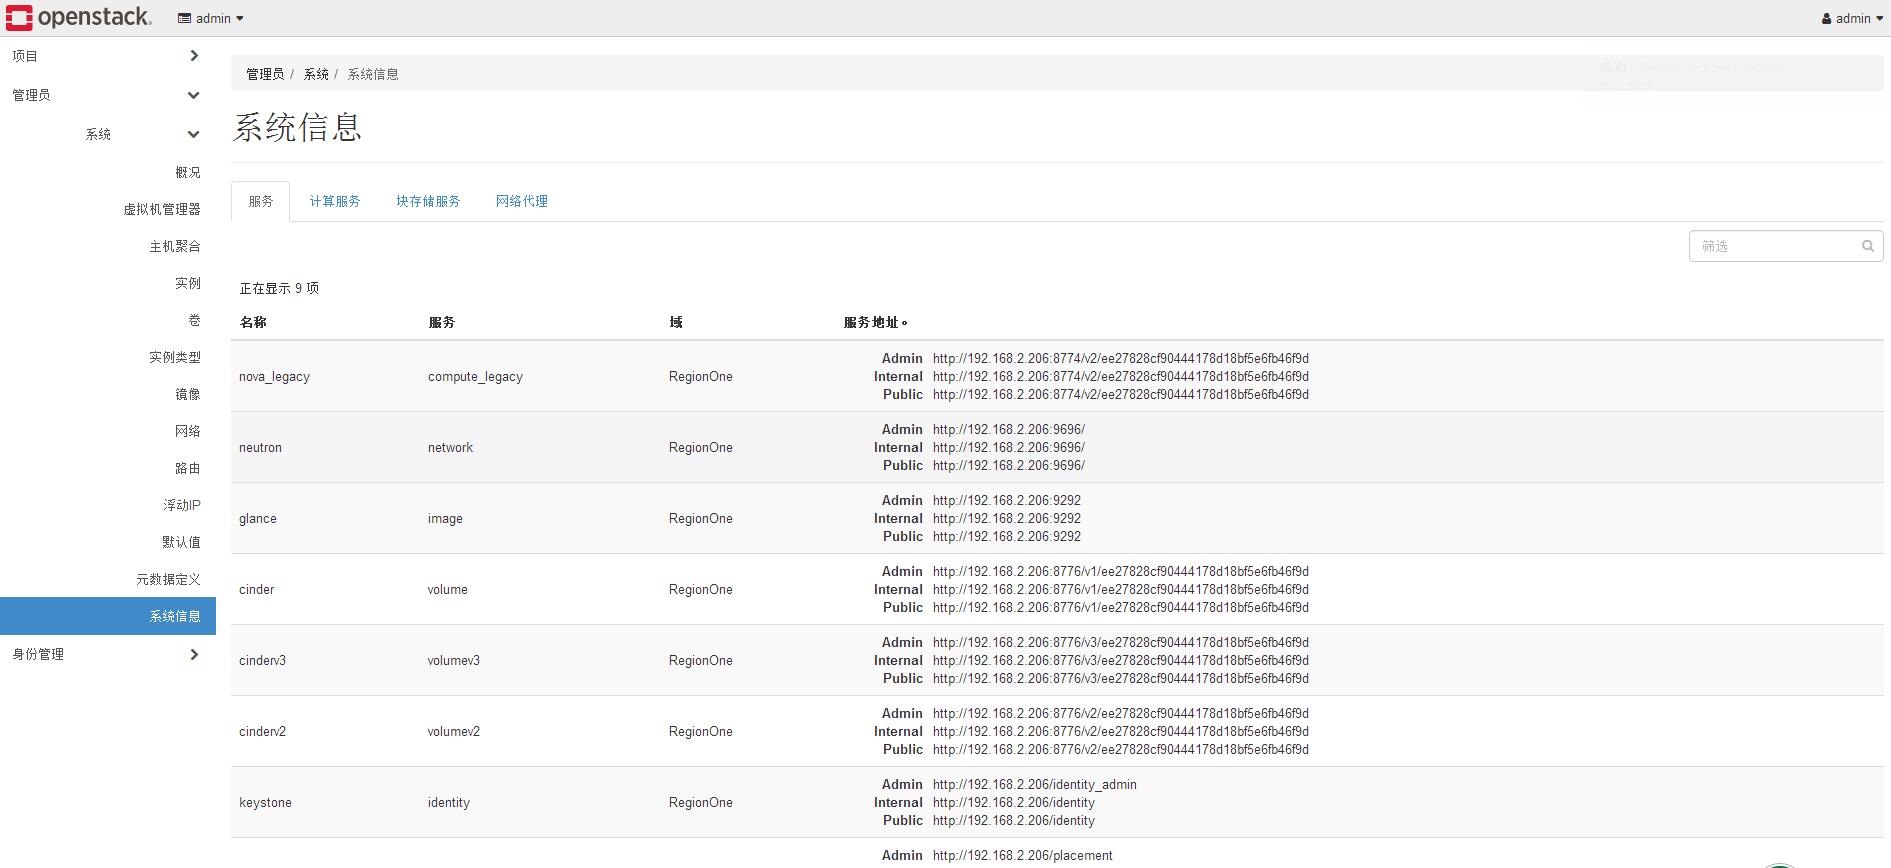Viewport: 1891px width, 868px height.
Task: Collapse the 系统 submenu chevron
Action: pos(194,134)
